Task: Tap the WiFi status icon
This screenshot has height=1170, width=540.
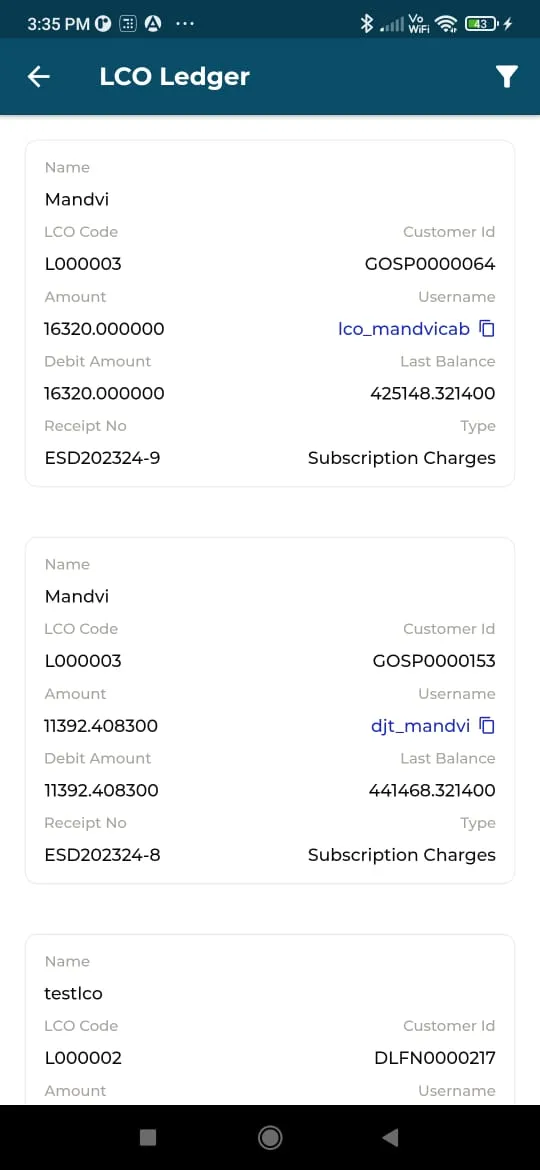Action: (x=446, y=24)
